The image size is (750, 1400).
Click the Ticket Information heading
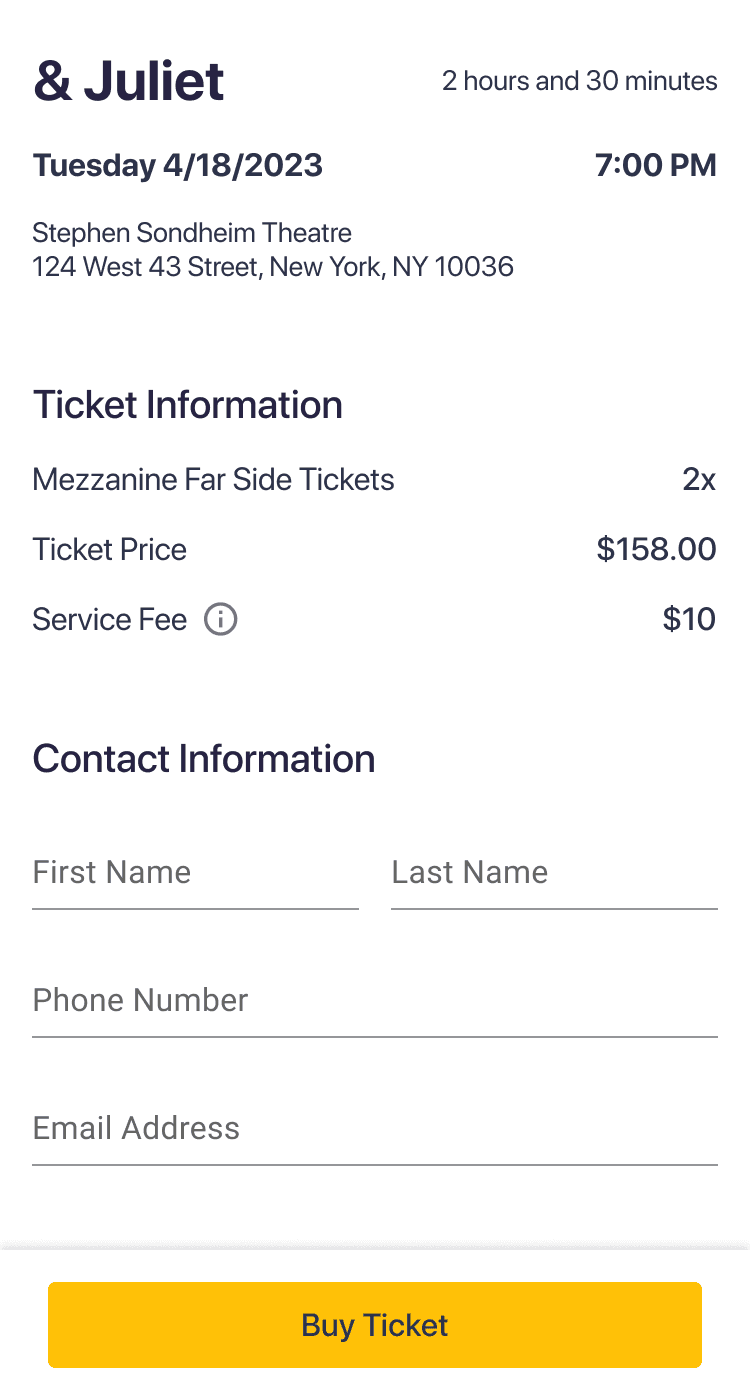click(x=188, y=405)
